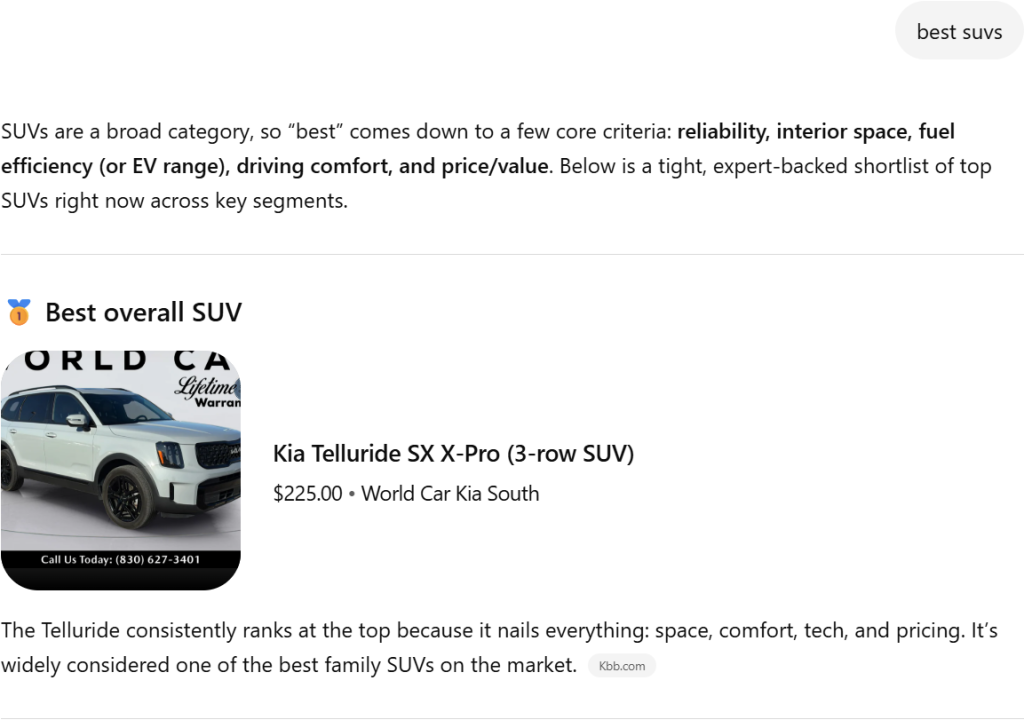Click the "best suvs" user message bubble
Image resolution: width=1024 pixels, height=720 pixels.
pos(959,31)
